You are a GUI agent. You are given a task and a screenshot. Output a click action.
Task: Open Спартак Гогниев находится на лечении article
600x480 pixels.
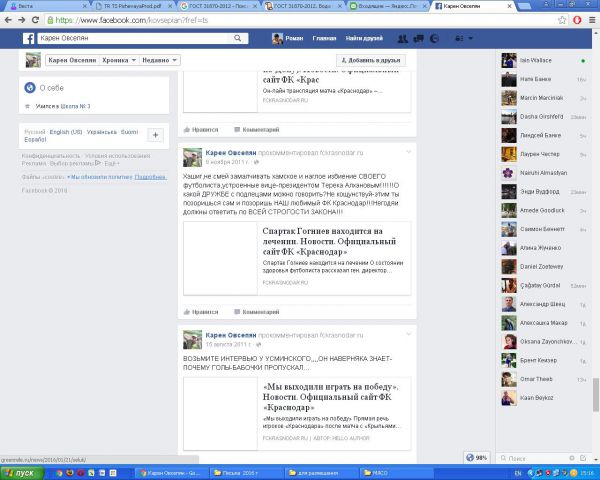point(329,242)
